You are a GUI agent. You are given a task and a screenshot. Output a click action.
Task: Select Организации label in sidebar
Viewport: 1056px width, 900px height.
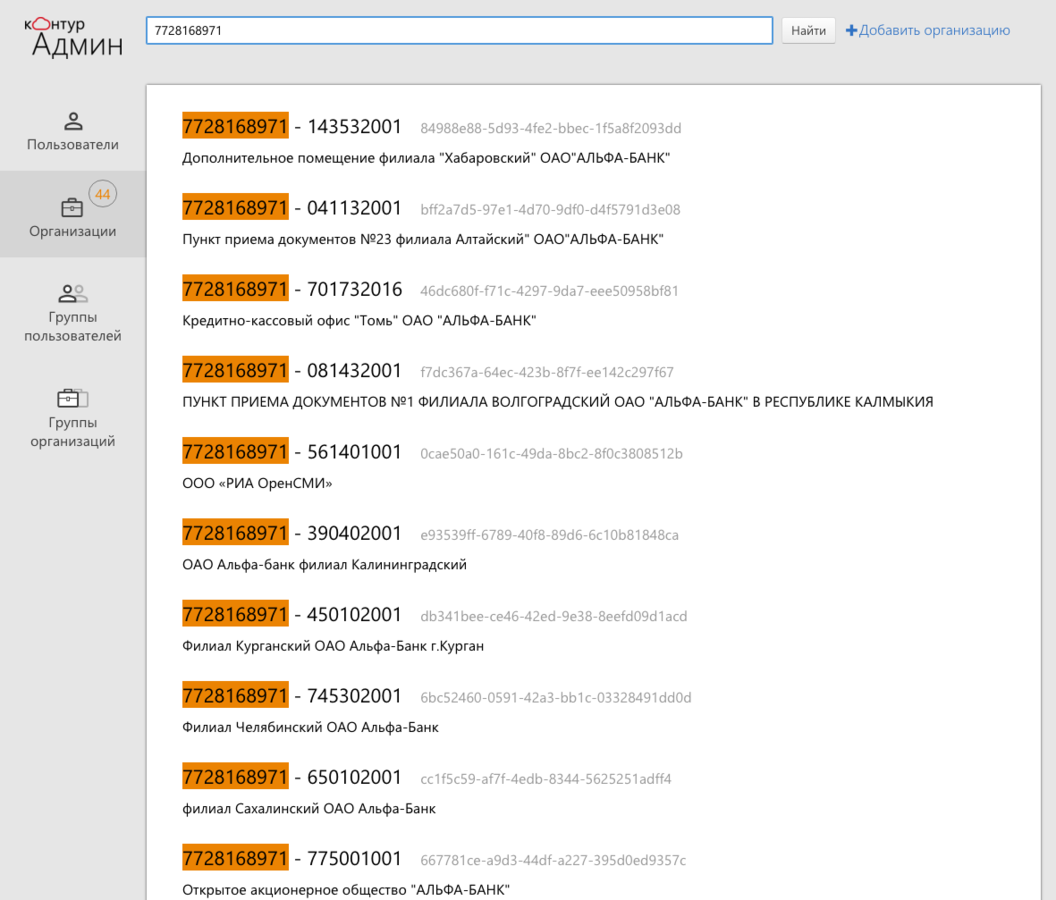point(73,231)
